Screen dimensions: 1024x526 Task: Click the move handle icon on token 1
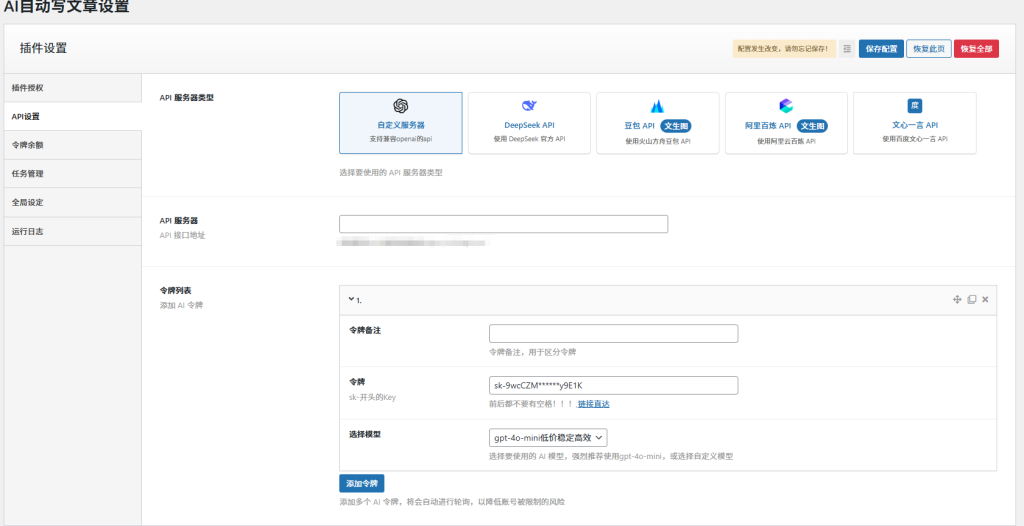click(957, 299)
